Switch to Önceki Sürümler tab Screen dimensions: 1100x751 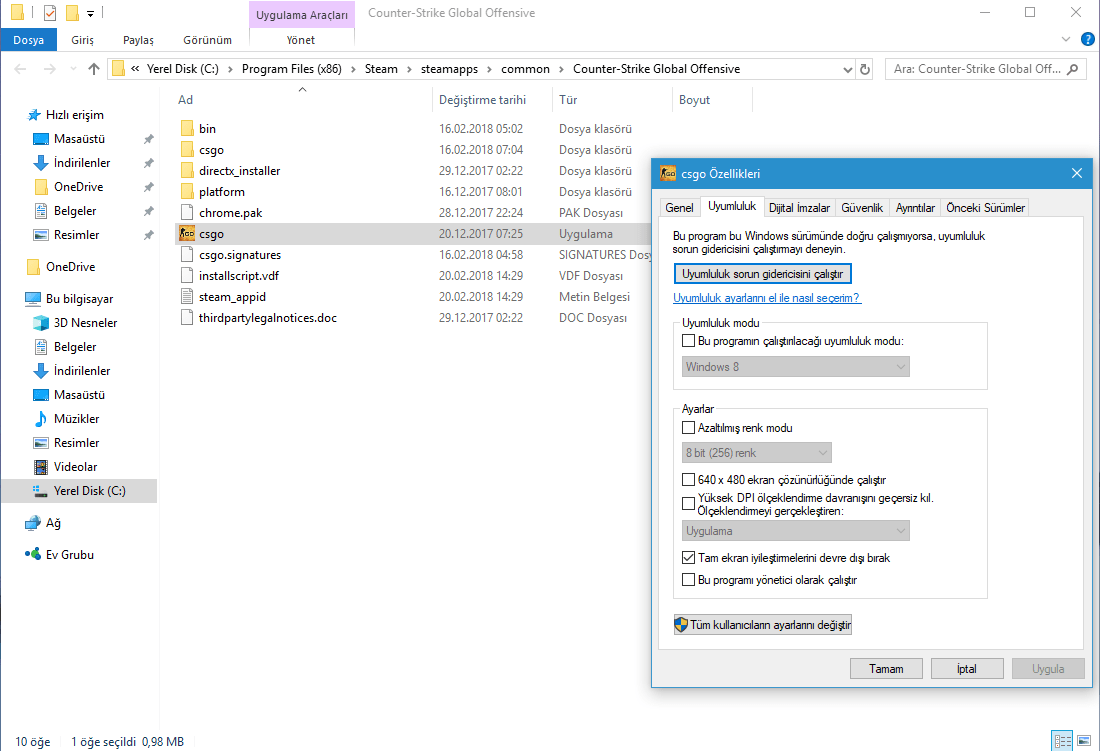[x=985, y=208]
